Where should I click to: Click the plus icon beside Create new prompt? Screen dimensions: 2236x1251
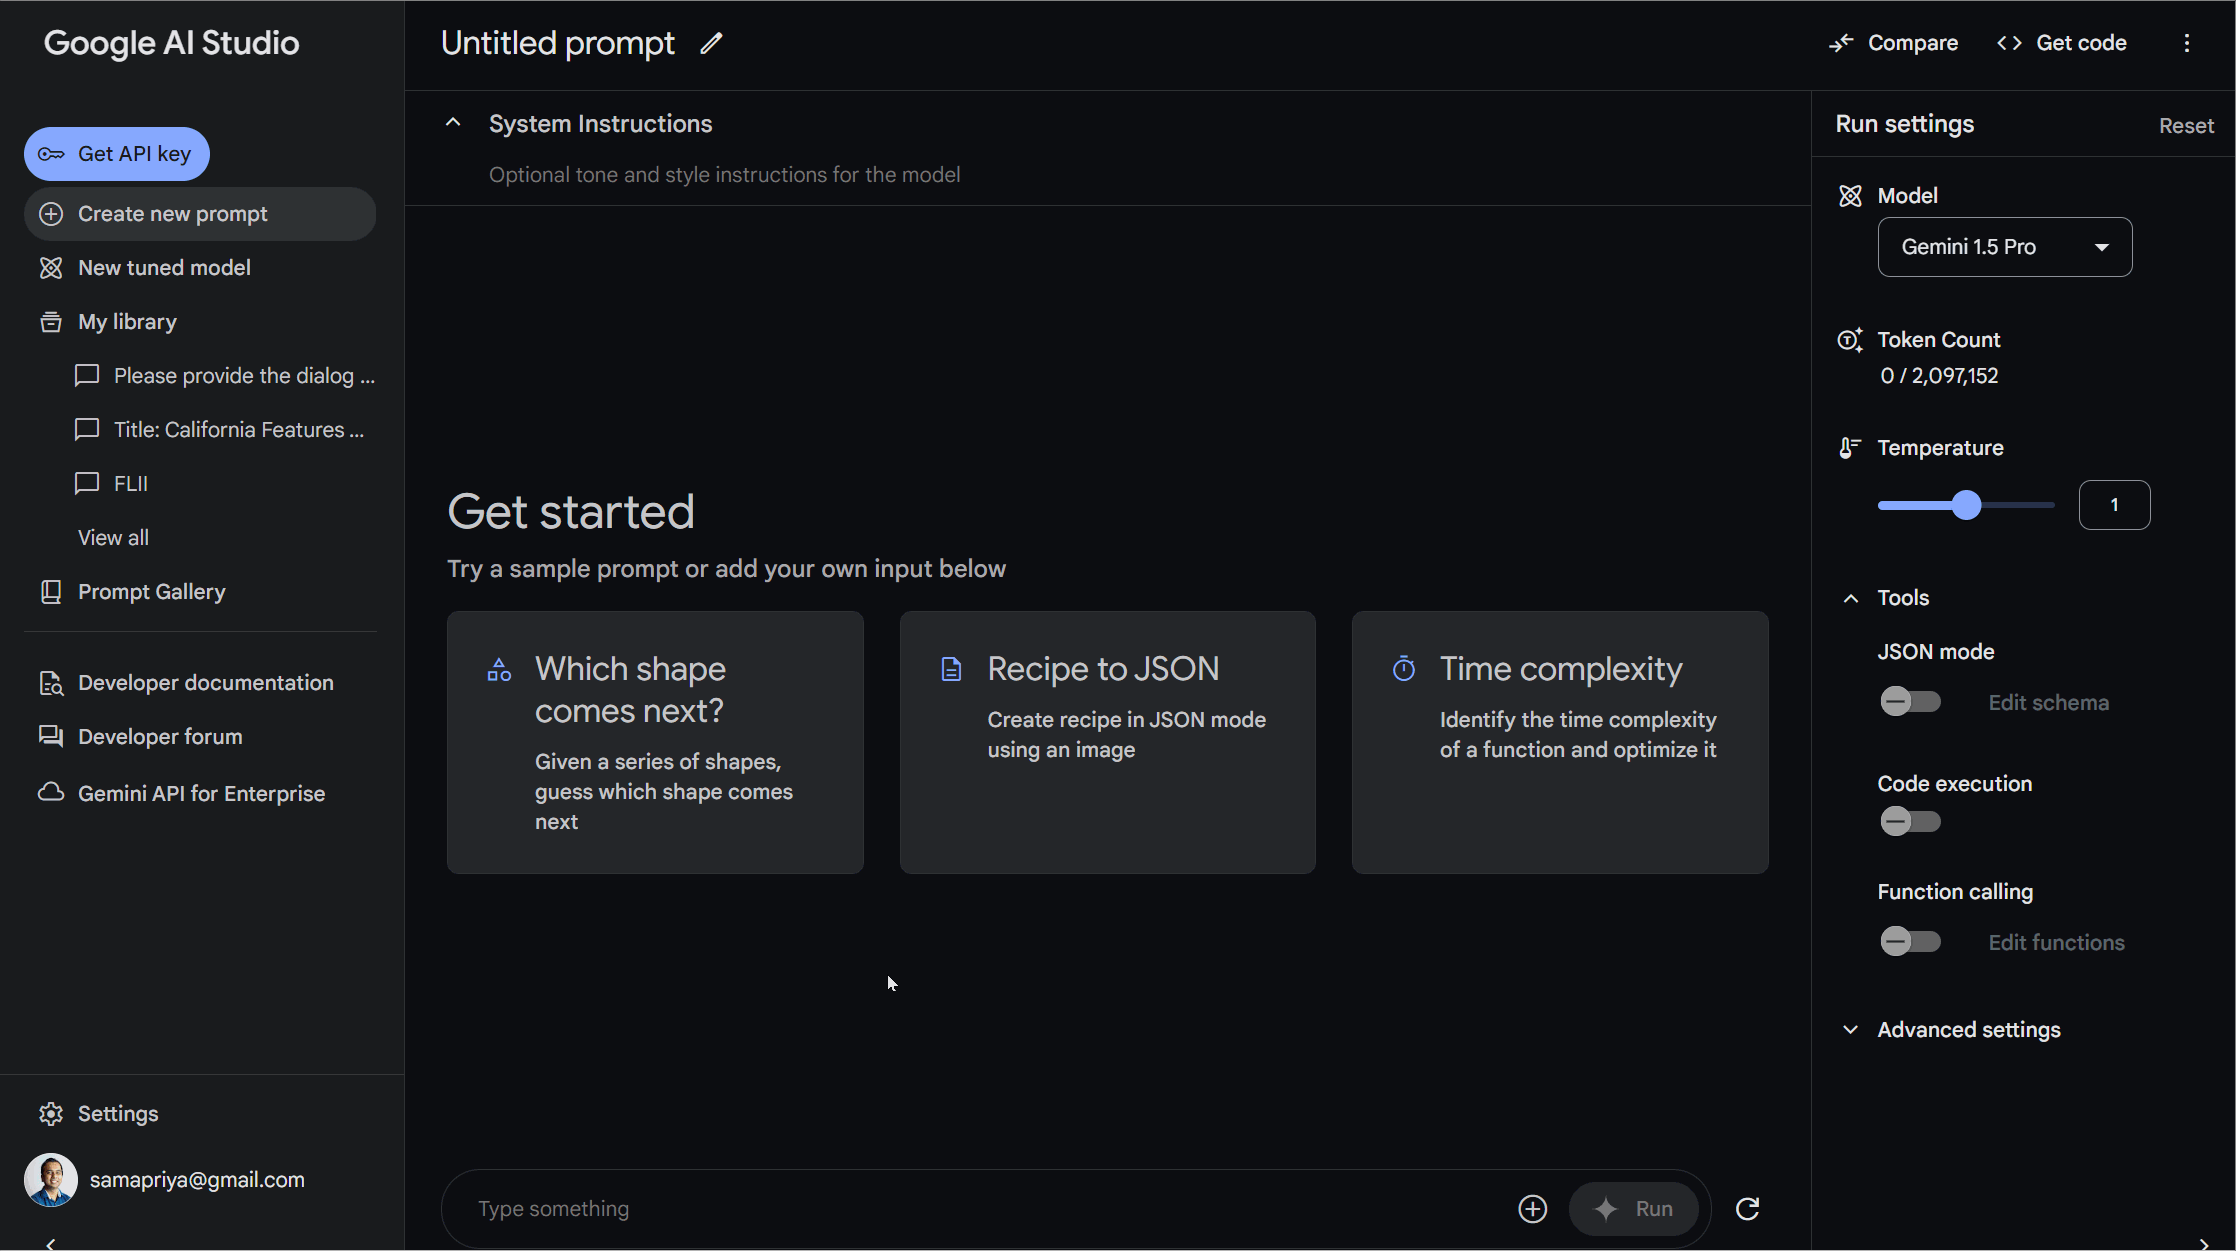pyautogui.click(x=51, y=214)
